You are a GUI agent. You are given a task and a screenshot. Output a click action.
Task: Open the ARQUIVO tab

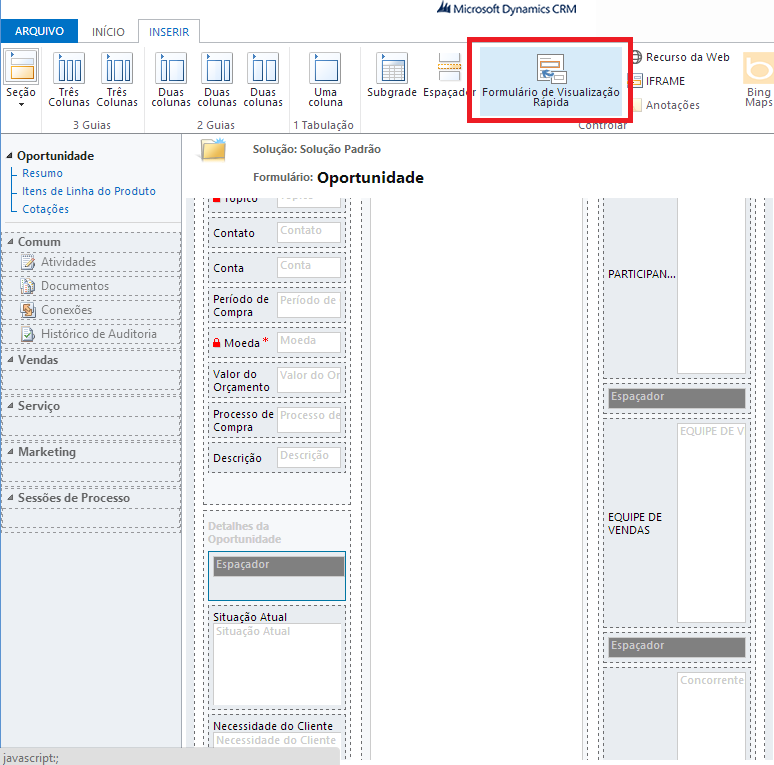point(39,32)
